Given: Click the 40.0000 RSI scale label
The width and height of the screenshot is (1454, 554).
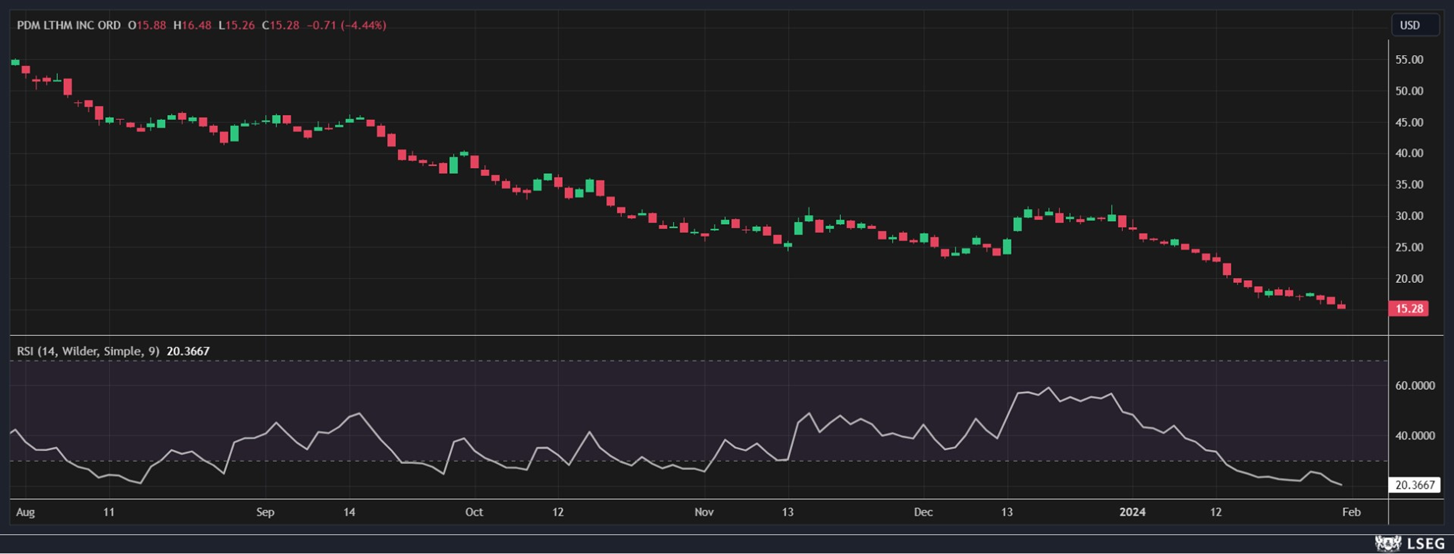Looking at the screenshot, I should coord(1415,436).
